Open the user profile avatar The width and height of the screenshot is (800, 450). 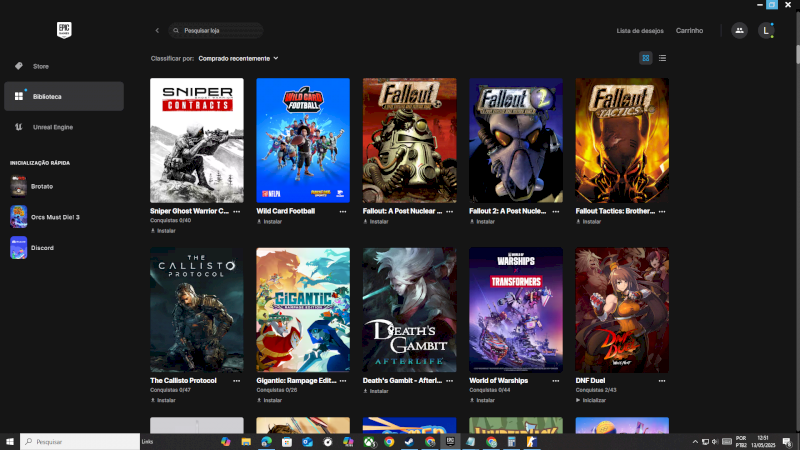[766, 31]
